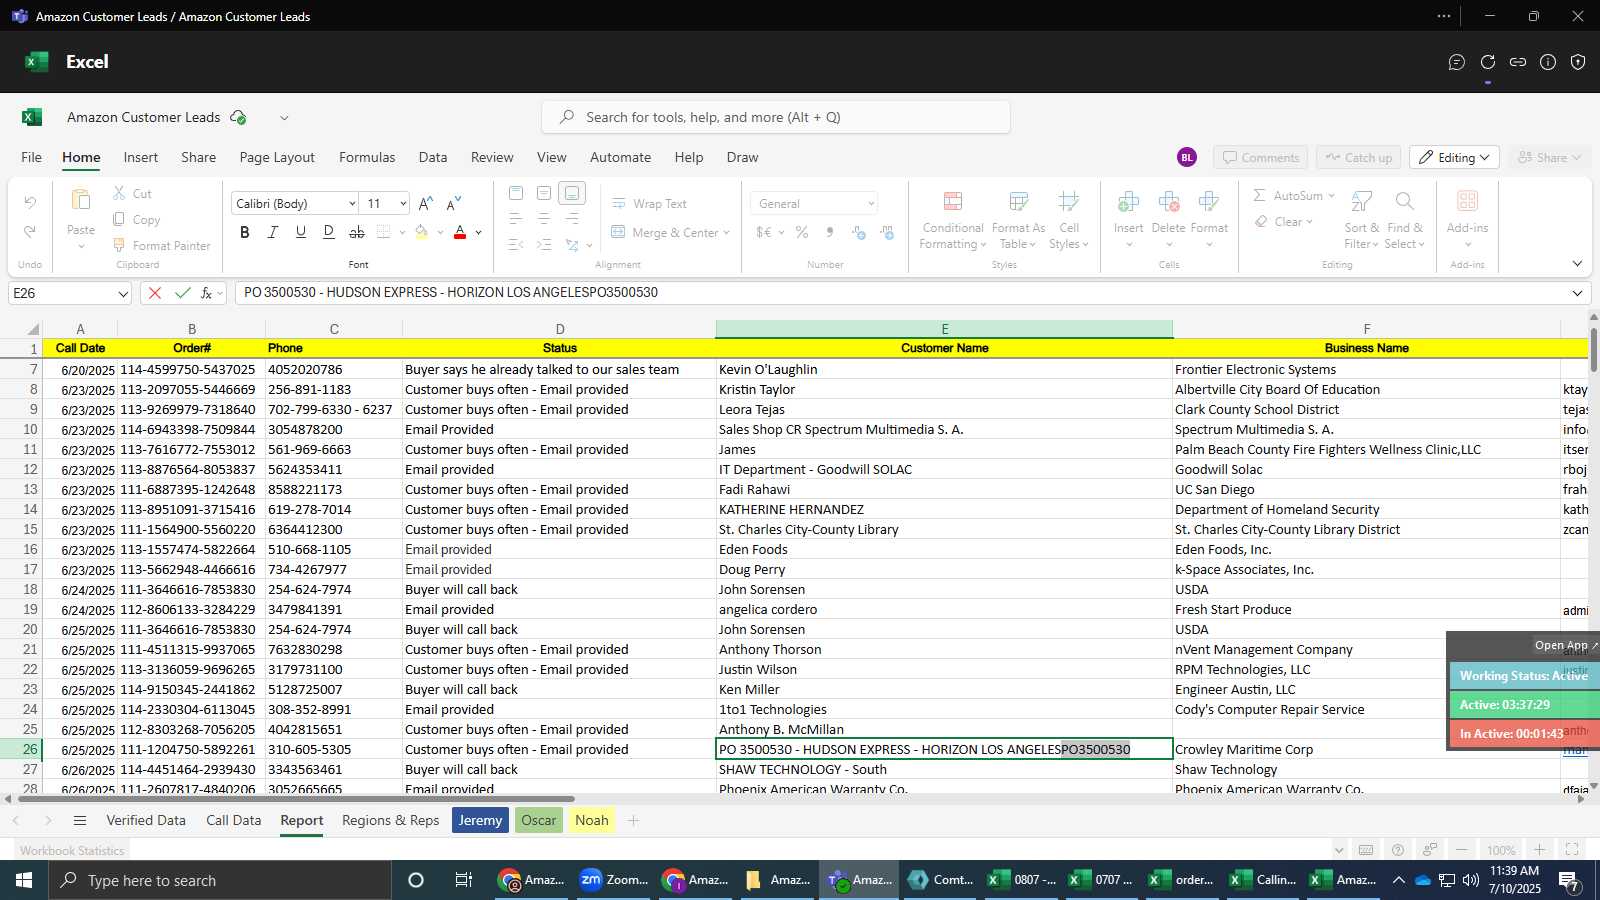Open Font Color dropdown arrow

coord(479,233)
